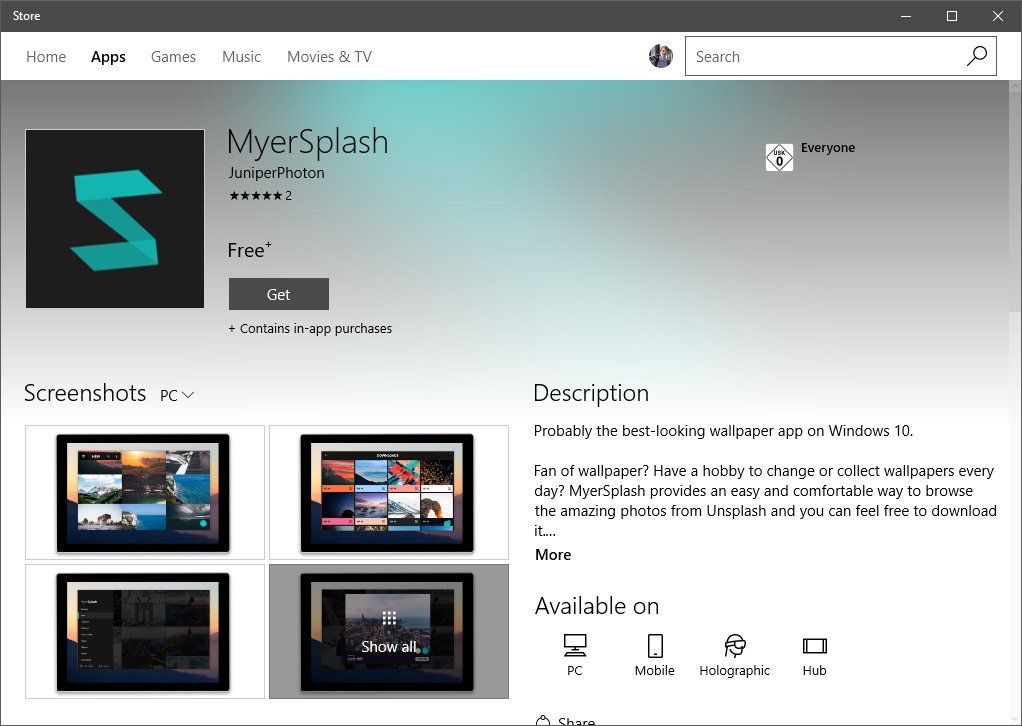Click Show all screenshots
1022x726 pixels.
pos(389,631)
